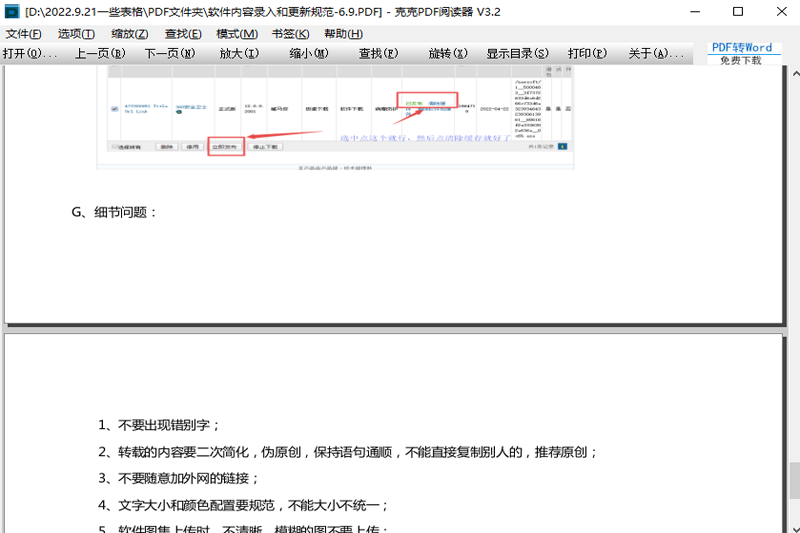Click the app icon in title bar
Screen dimensions: 800x533
click(x=12, y=12)
